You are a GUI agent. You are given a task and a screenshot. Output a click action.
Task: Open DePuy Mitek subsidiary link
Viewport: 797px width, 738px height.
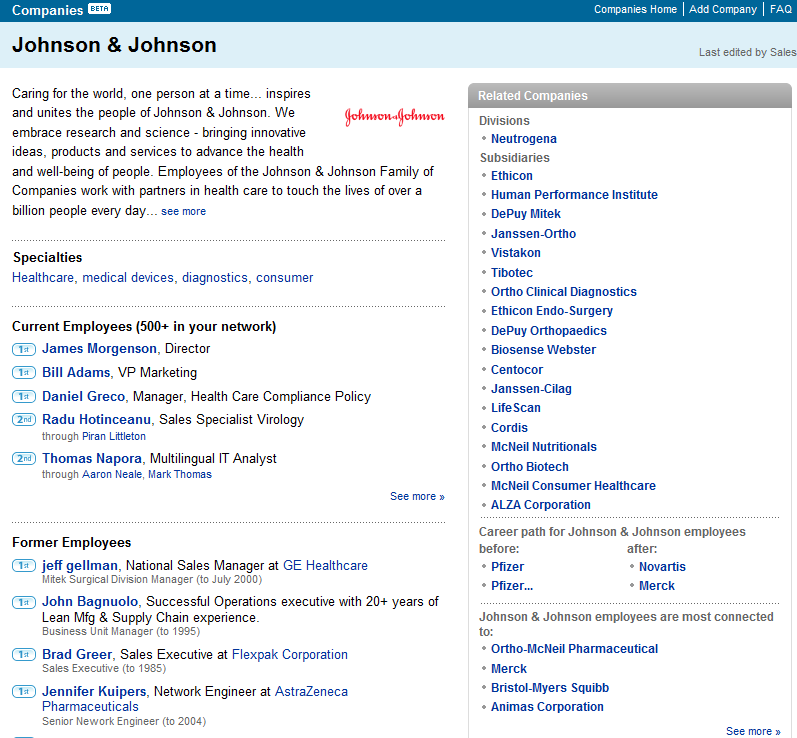pos(526,214)
